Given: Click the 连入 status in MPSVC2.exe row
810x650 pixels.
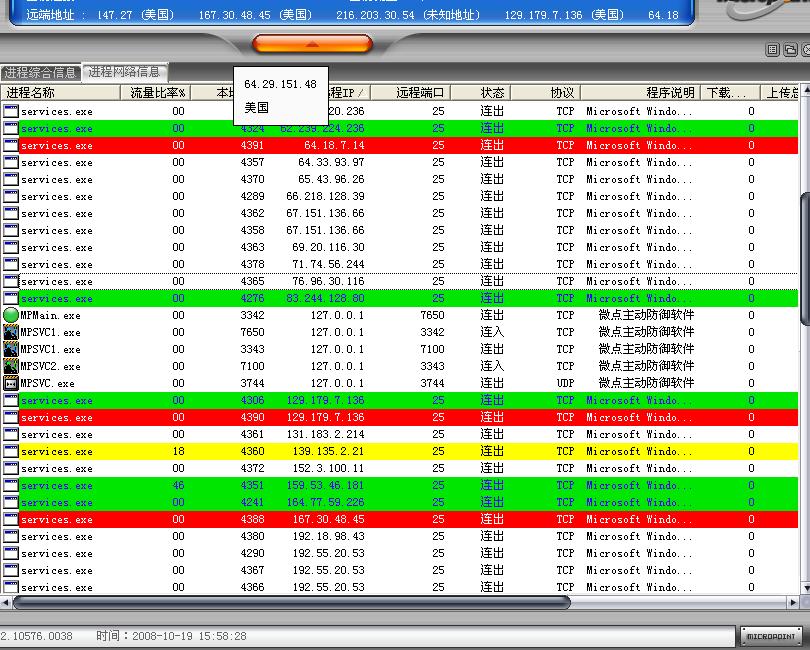Looking at the screenshot, I should click(x=492, y=366).
